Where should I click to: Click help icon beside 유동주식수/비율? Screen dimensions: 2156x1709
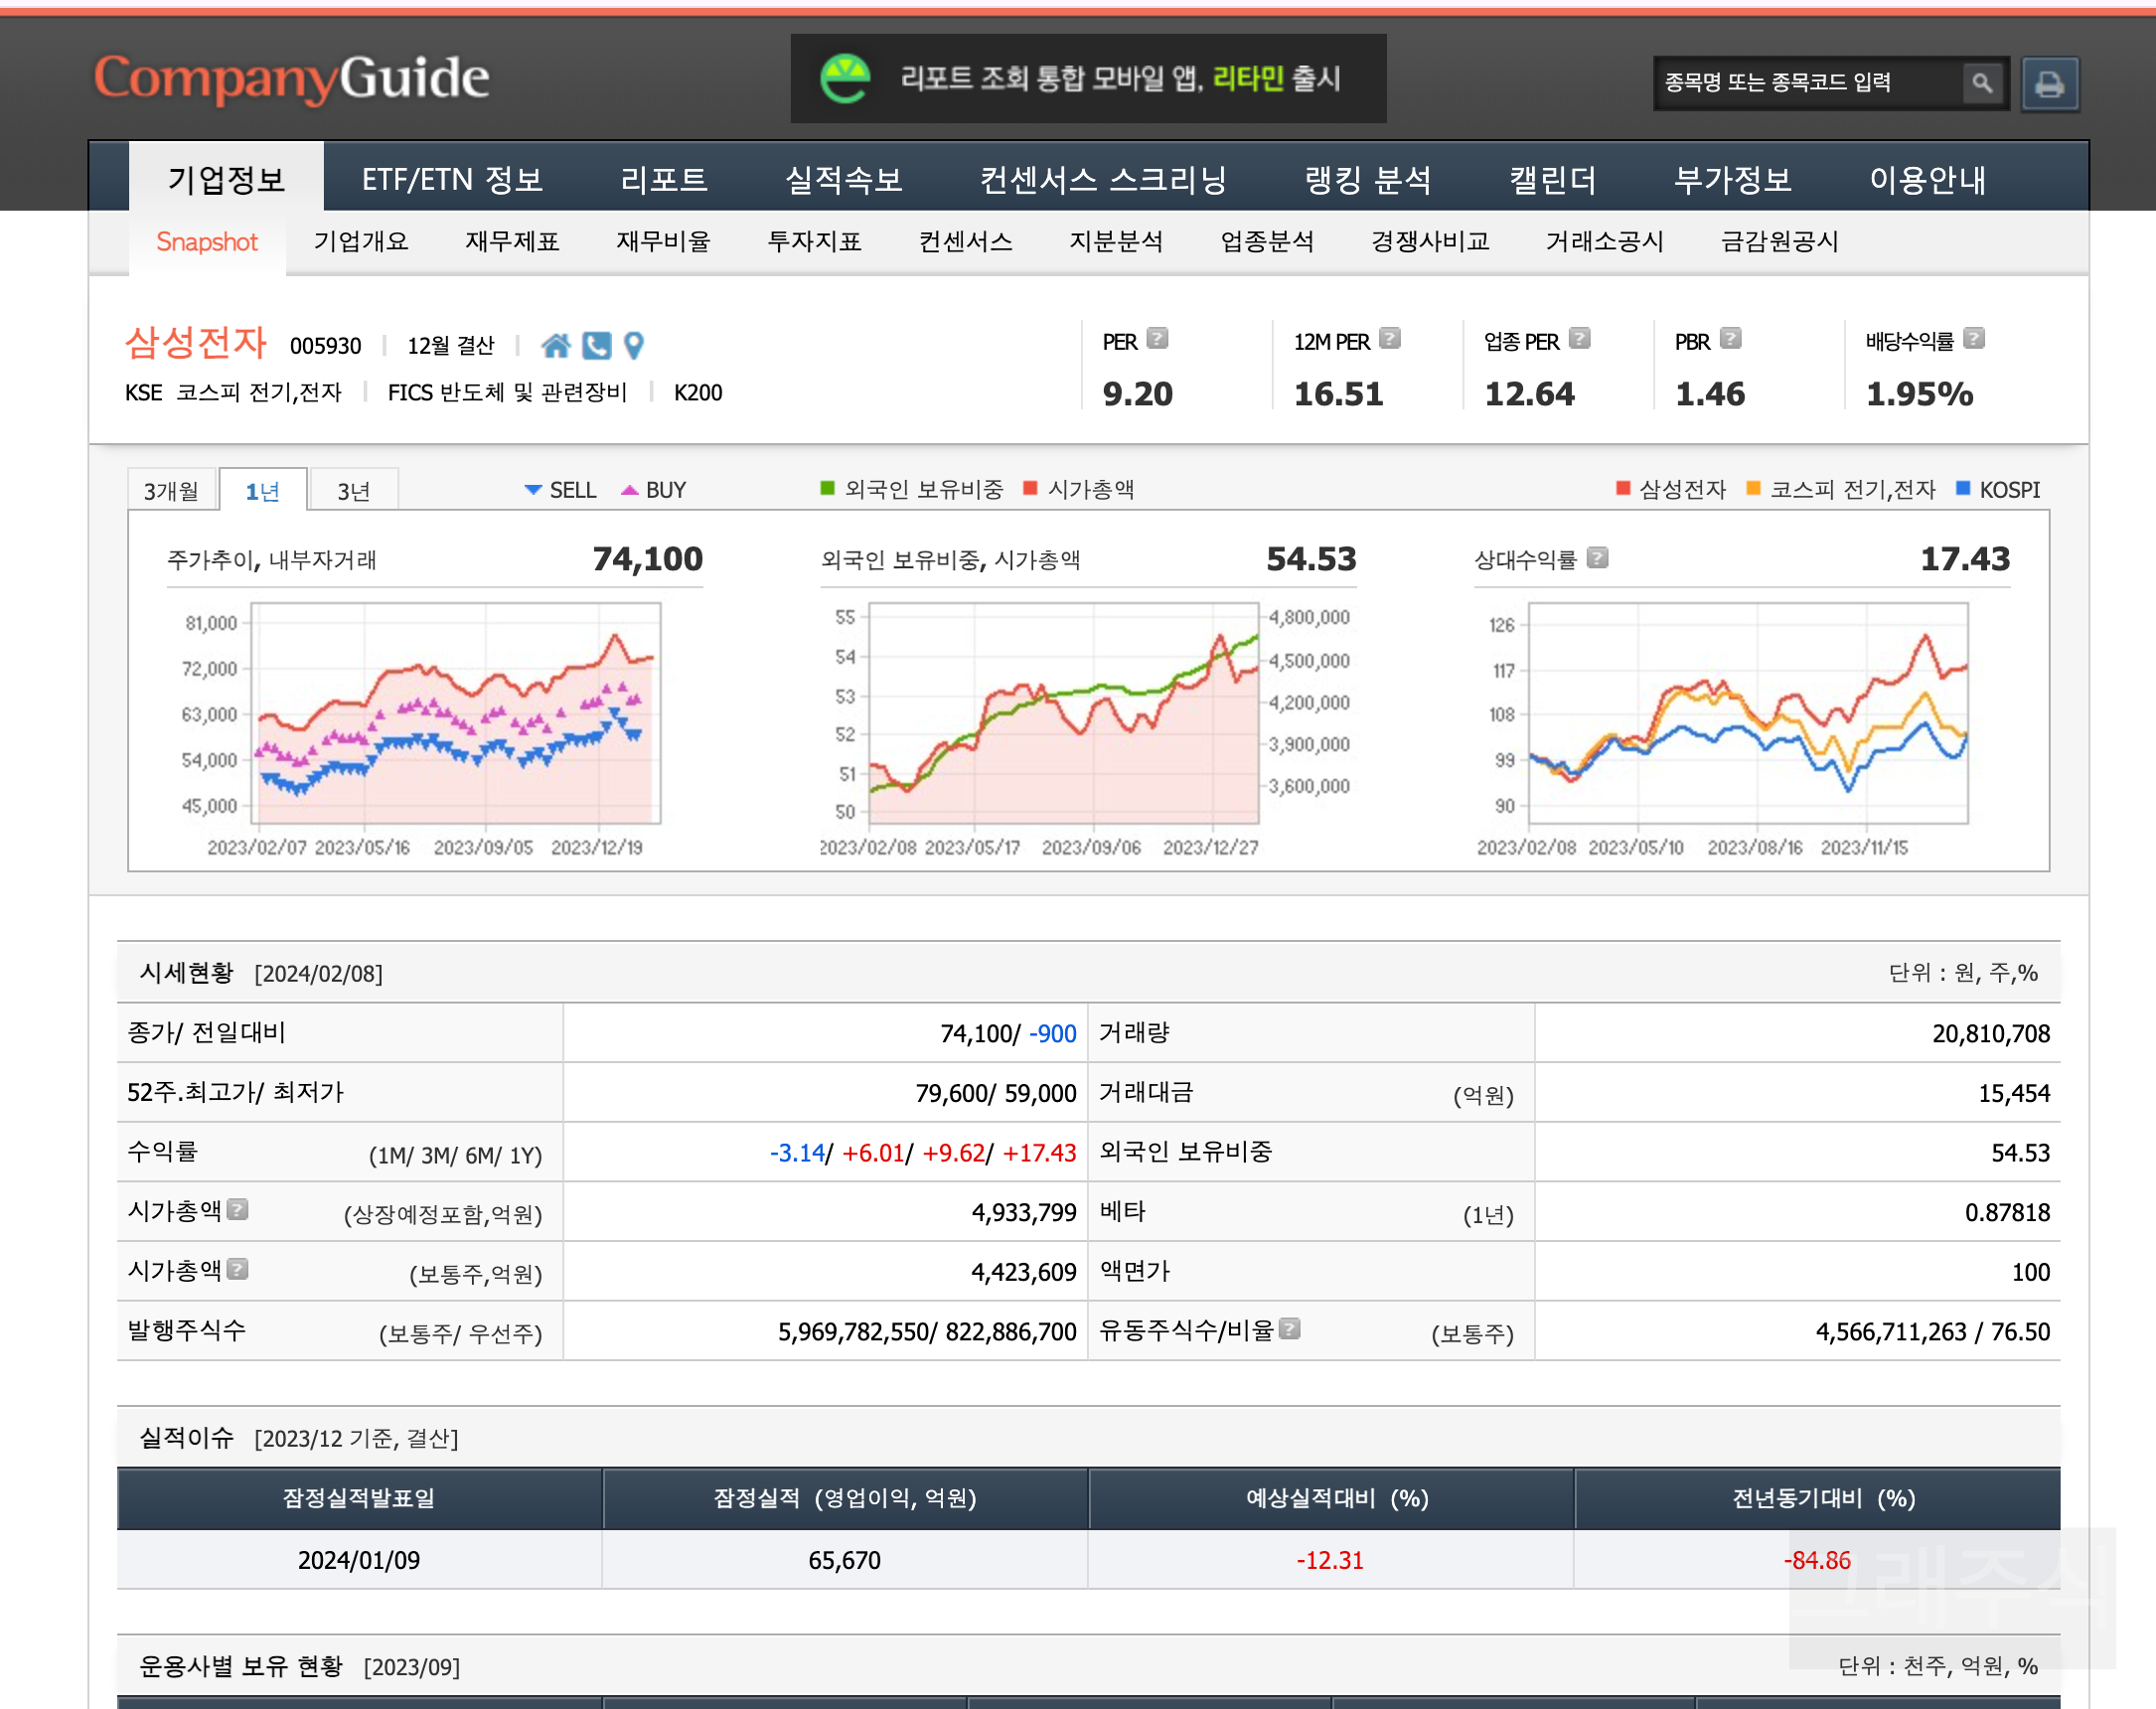tap(1290, 1329)
